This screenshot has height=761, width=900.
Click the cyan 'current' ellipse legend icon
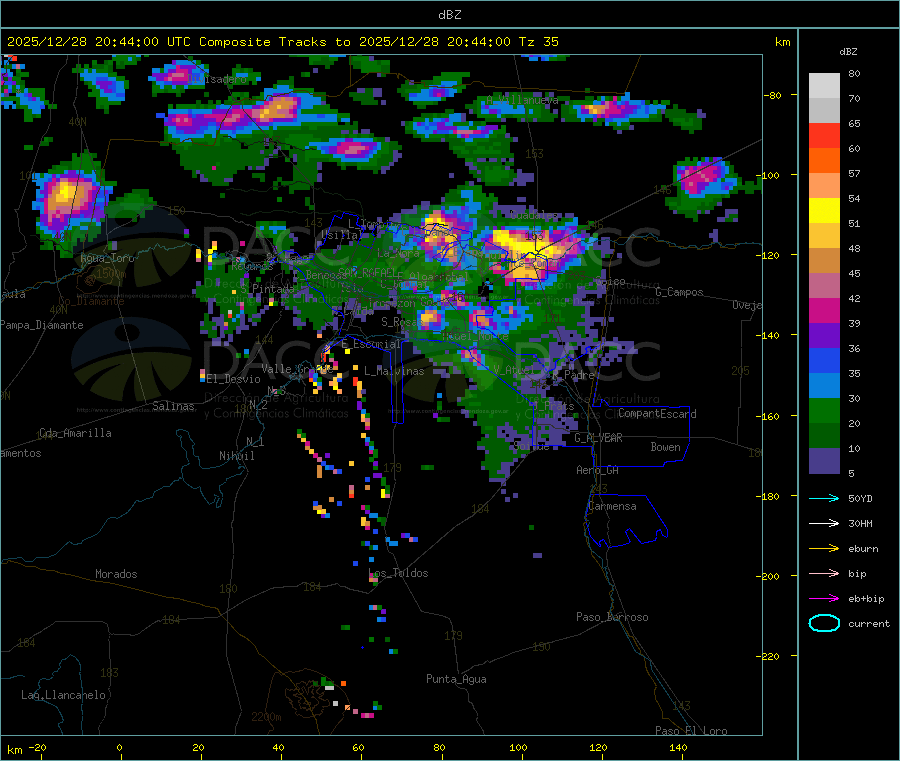coord(824,623)
